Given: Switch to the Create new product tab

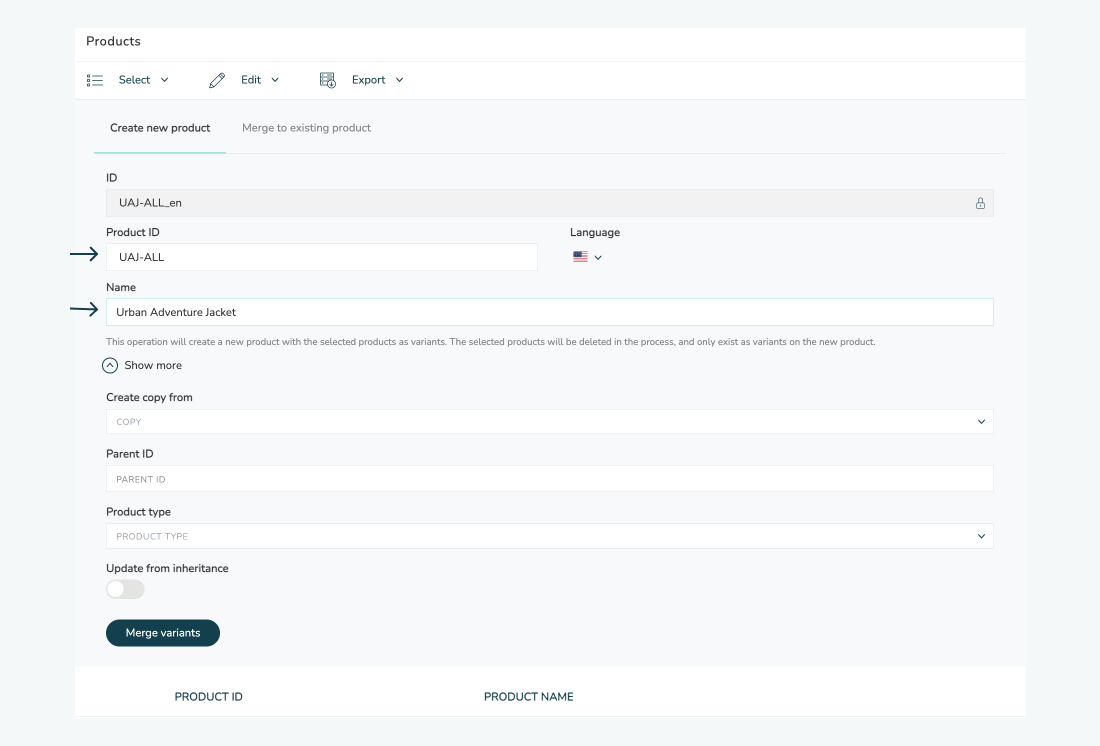Looking at the screenshot, I should click(x=160, y=128).
